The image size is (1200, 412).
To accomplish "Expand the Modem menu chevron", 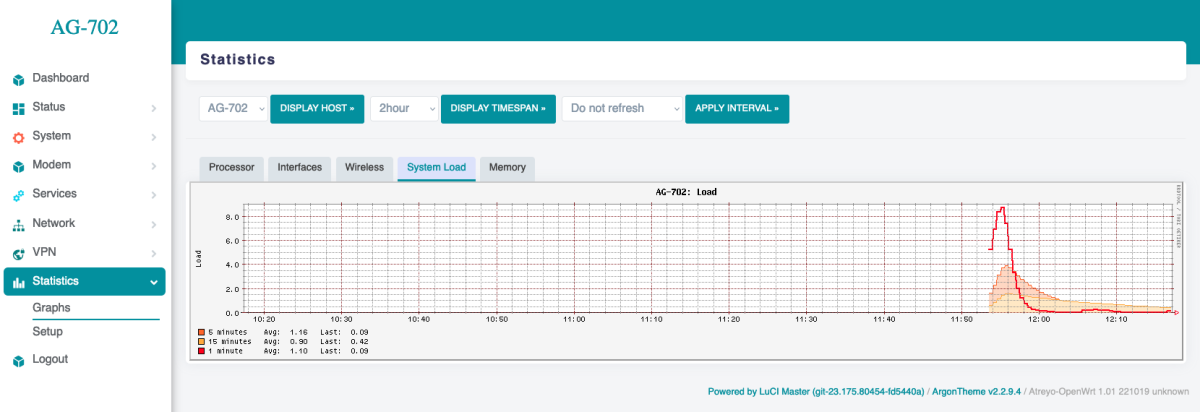I will pos(153,166).
